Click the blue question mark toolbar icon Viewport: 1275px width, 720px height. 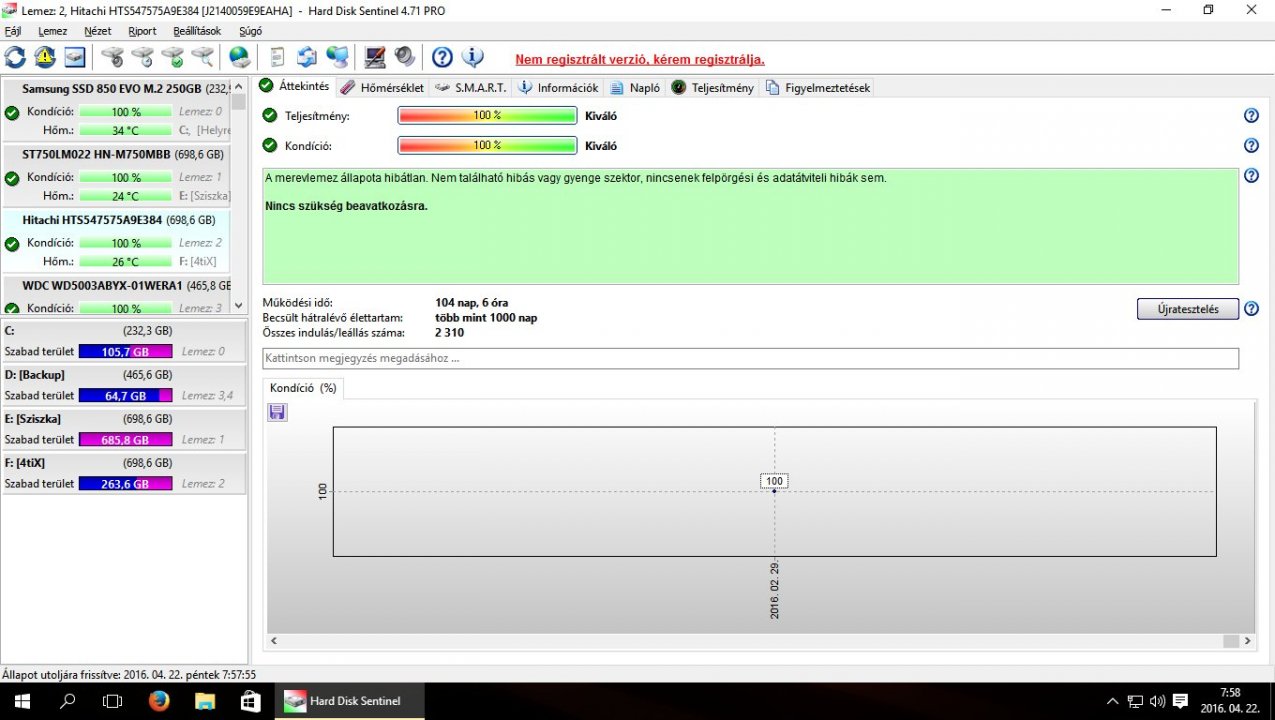click(442, 57)
